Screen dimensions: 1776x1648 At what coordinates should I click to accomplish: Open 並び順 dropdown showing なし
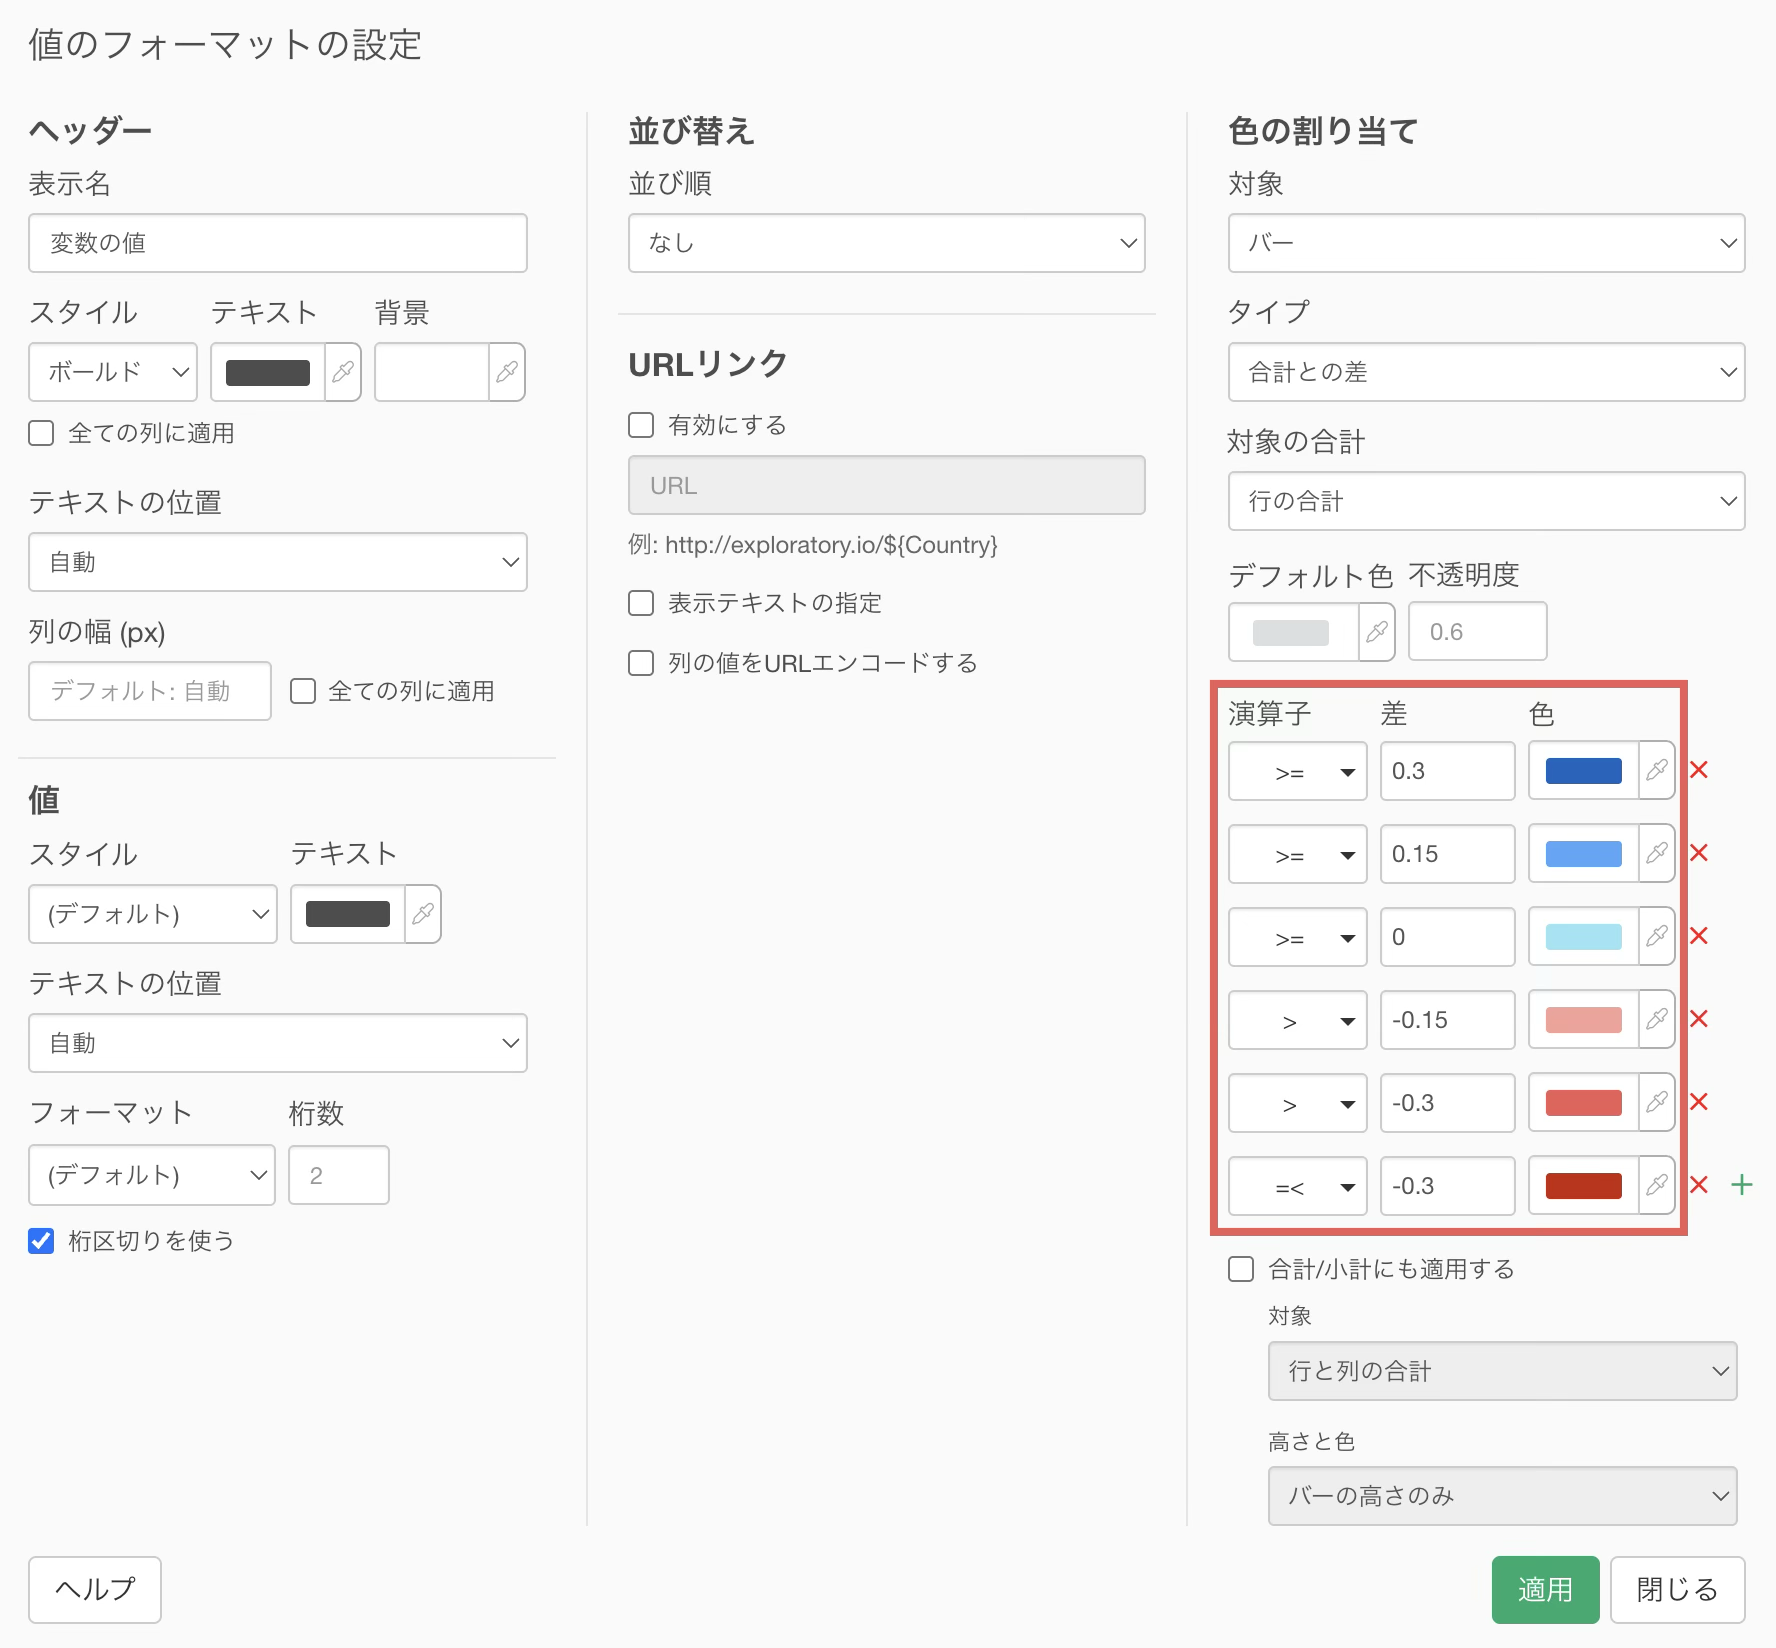[887, 243]
